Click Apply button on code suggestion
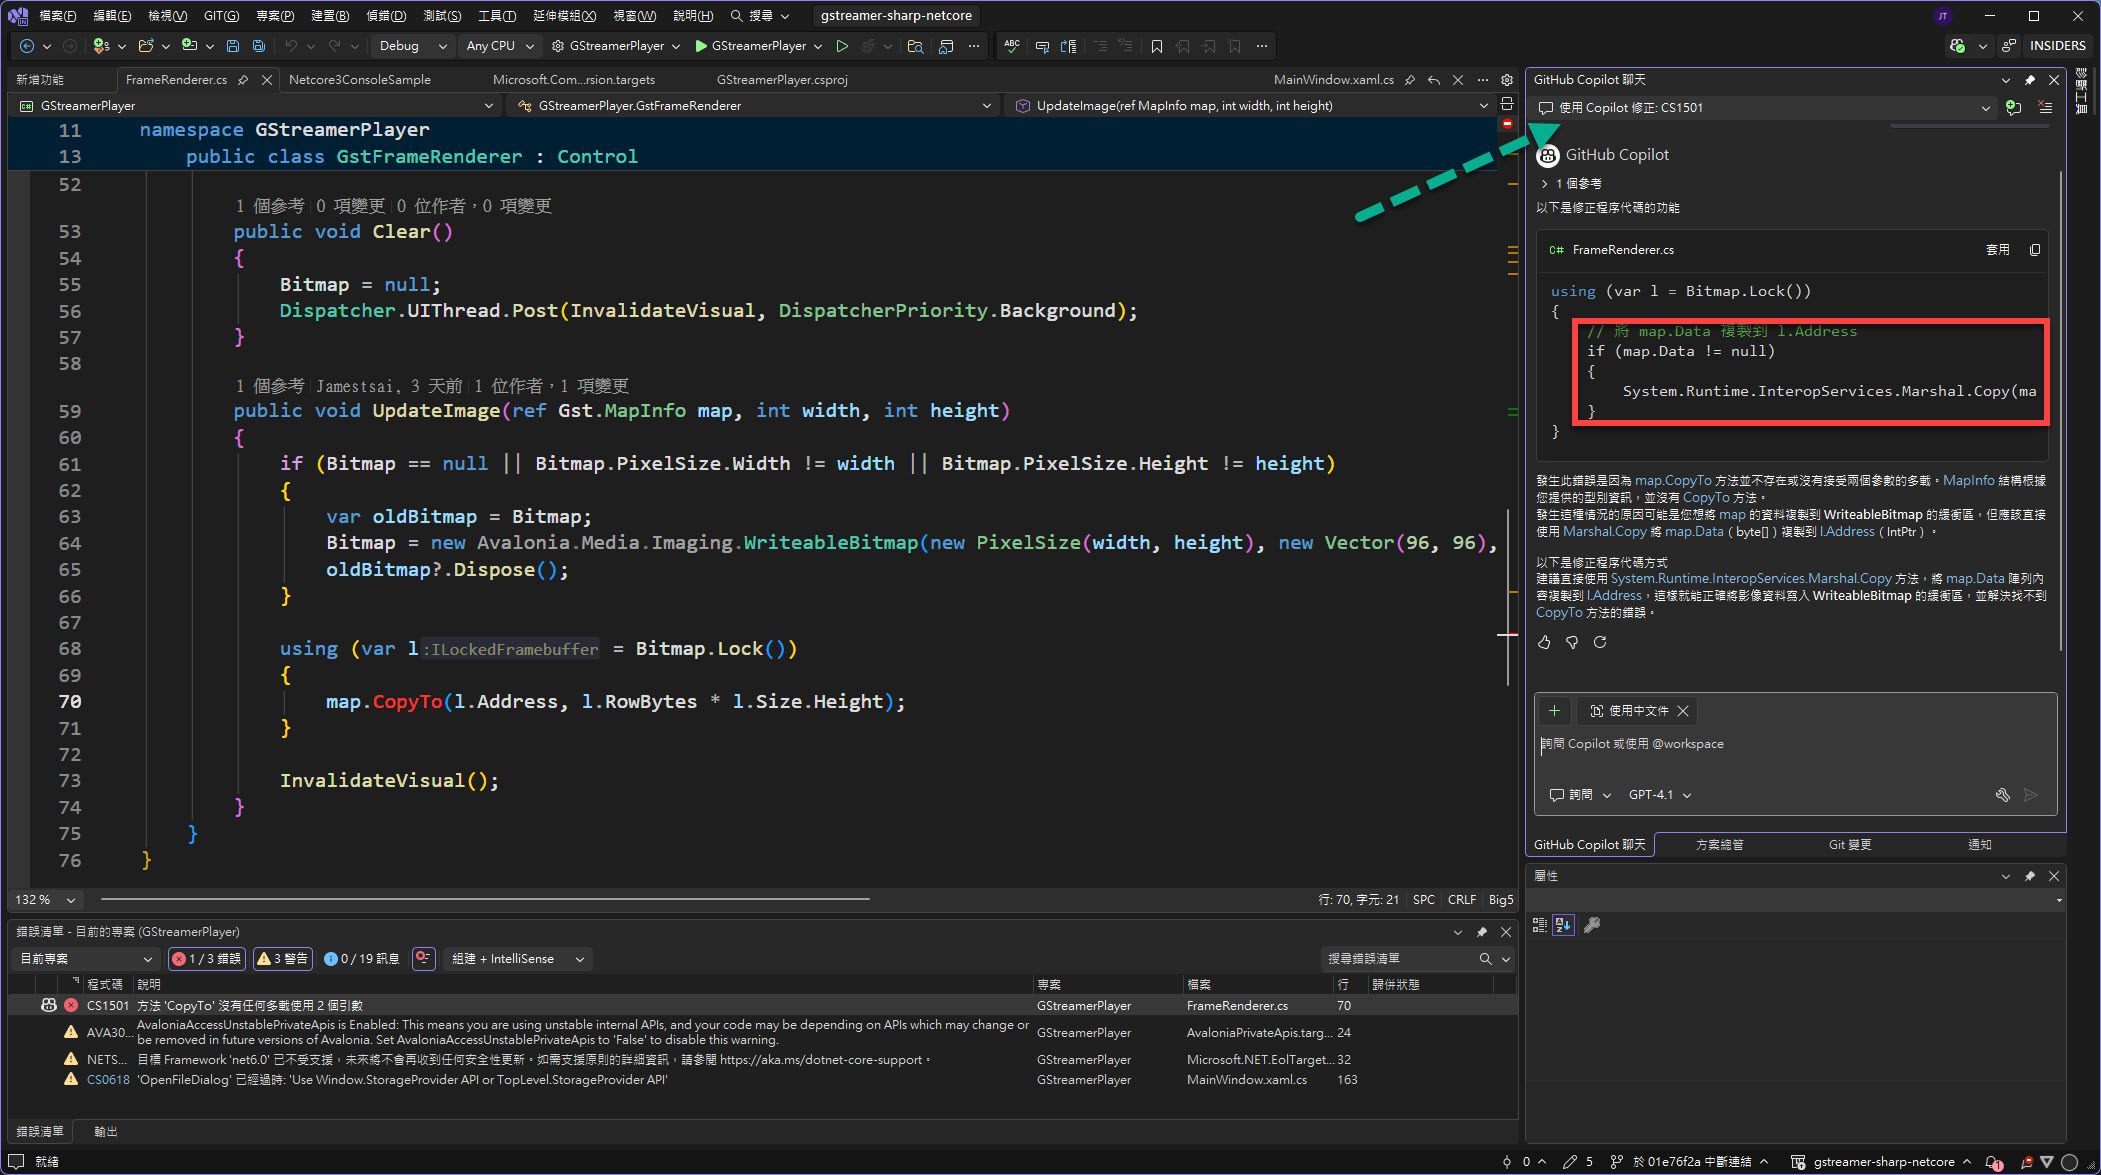Viewport: 2101px width, 1175px height. [1997, 250]
